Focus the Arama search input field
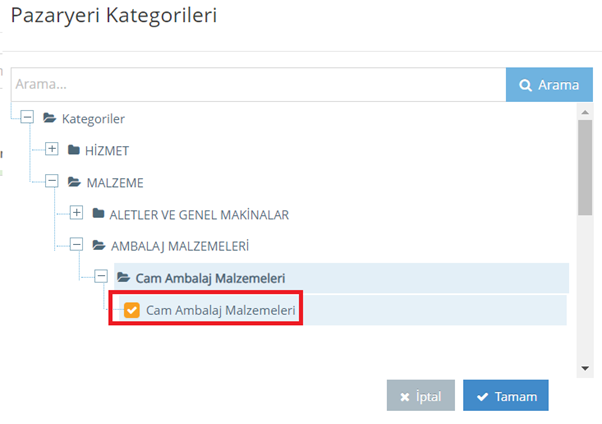 pos(258,84)
